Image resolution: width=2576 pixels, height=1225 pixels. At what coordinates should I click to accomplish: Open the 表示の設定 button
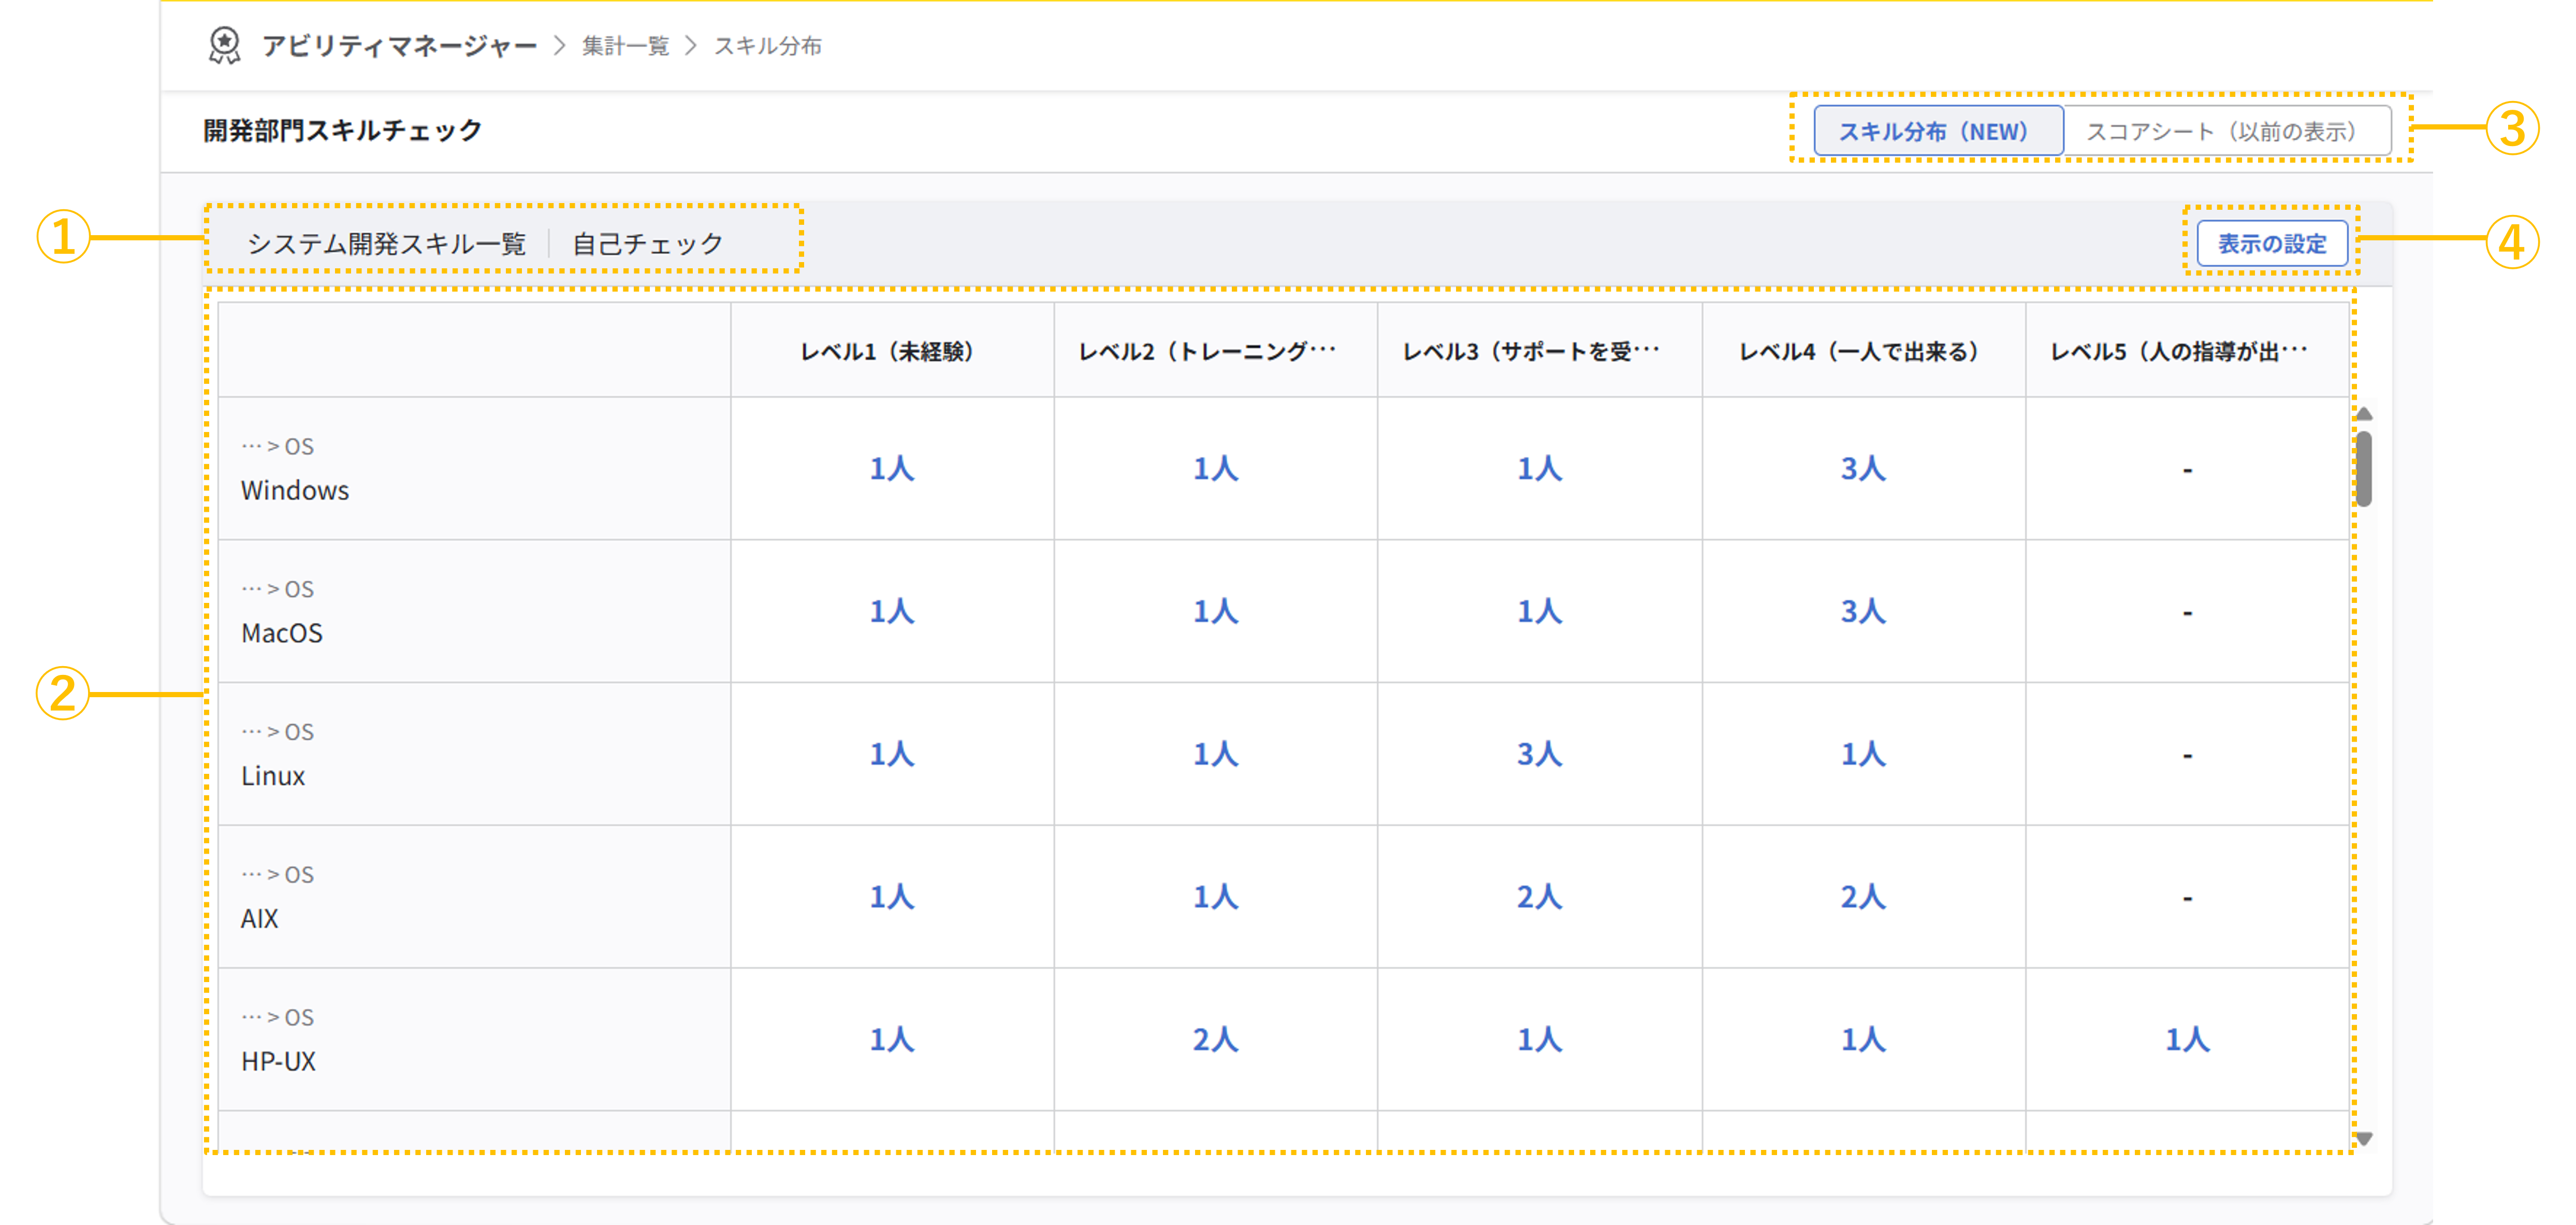tap(2272, 243)
